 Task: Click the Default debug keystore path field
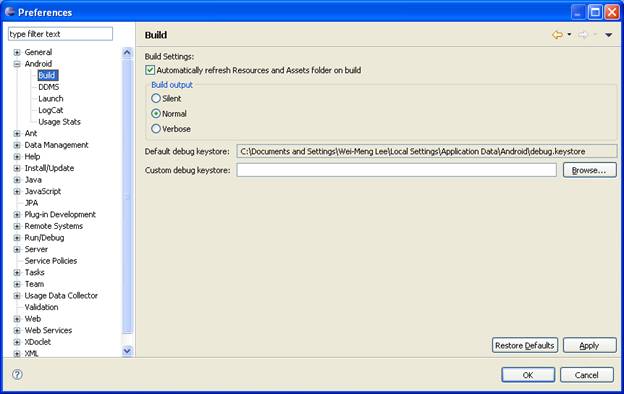pyautogui.click(x=427, y=151)
